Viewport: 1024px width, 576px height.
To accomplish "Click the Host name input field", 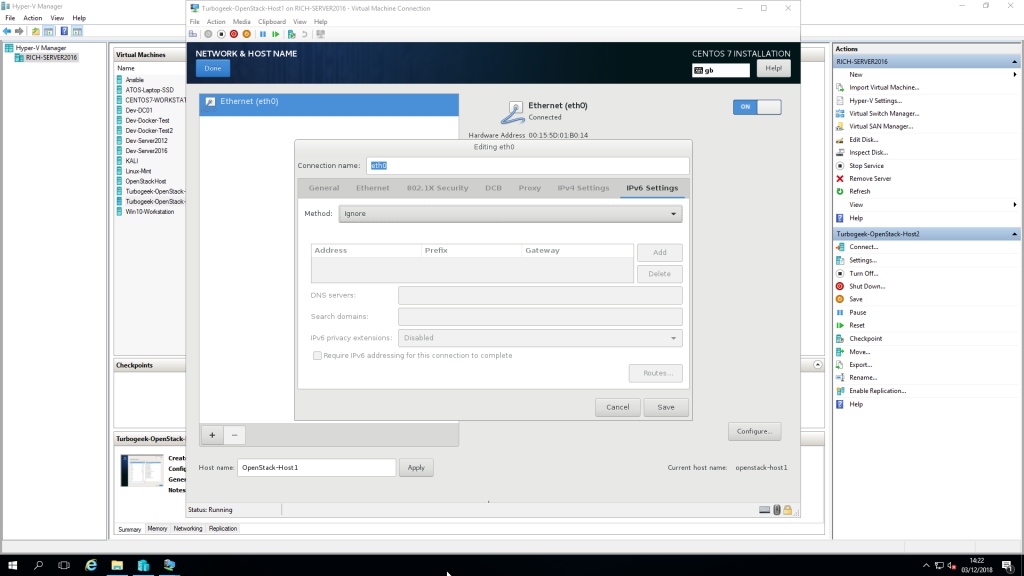I will click(316, 468).
